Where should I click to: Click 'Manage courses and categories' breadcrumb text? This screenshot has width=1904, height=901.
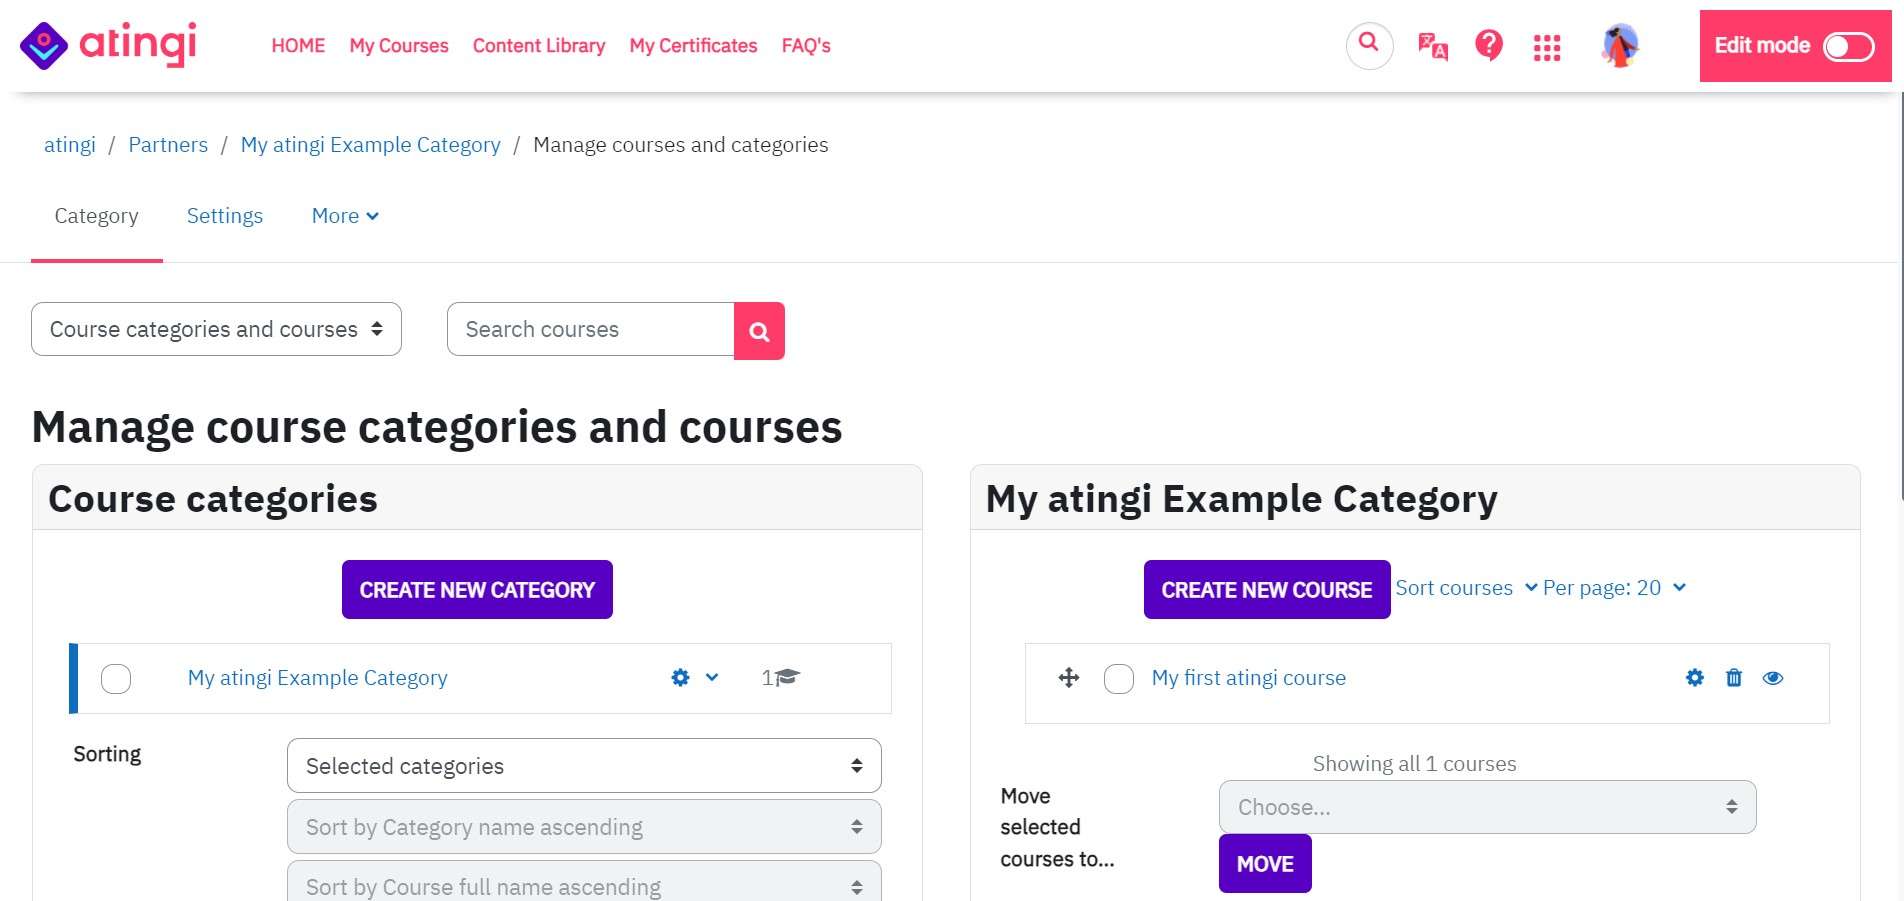[x=681, y=145]
